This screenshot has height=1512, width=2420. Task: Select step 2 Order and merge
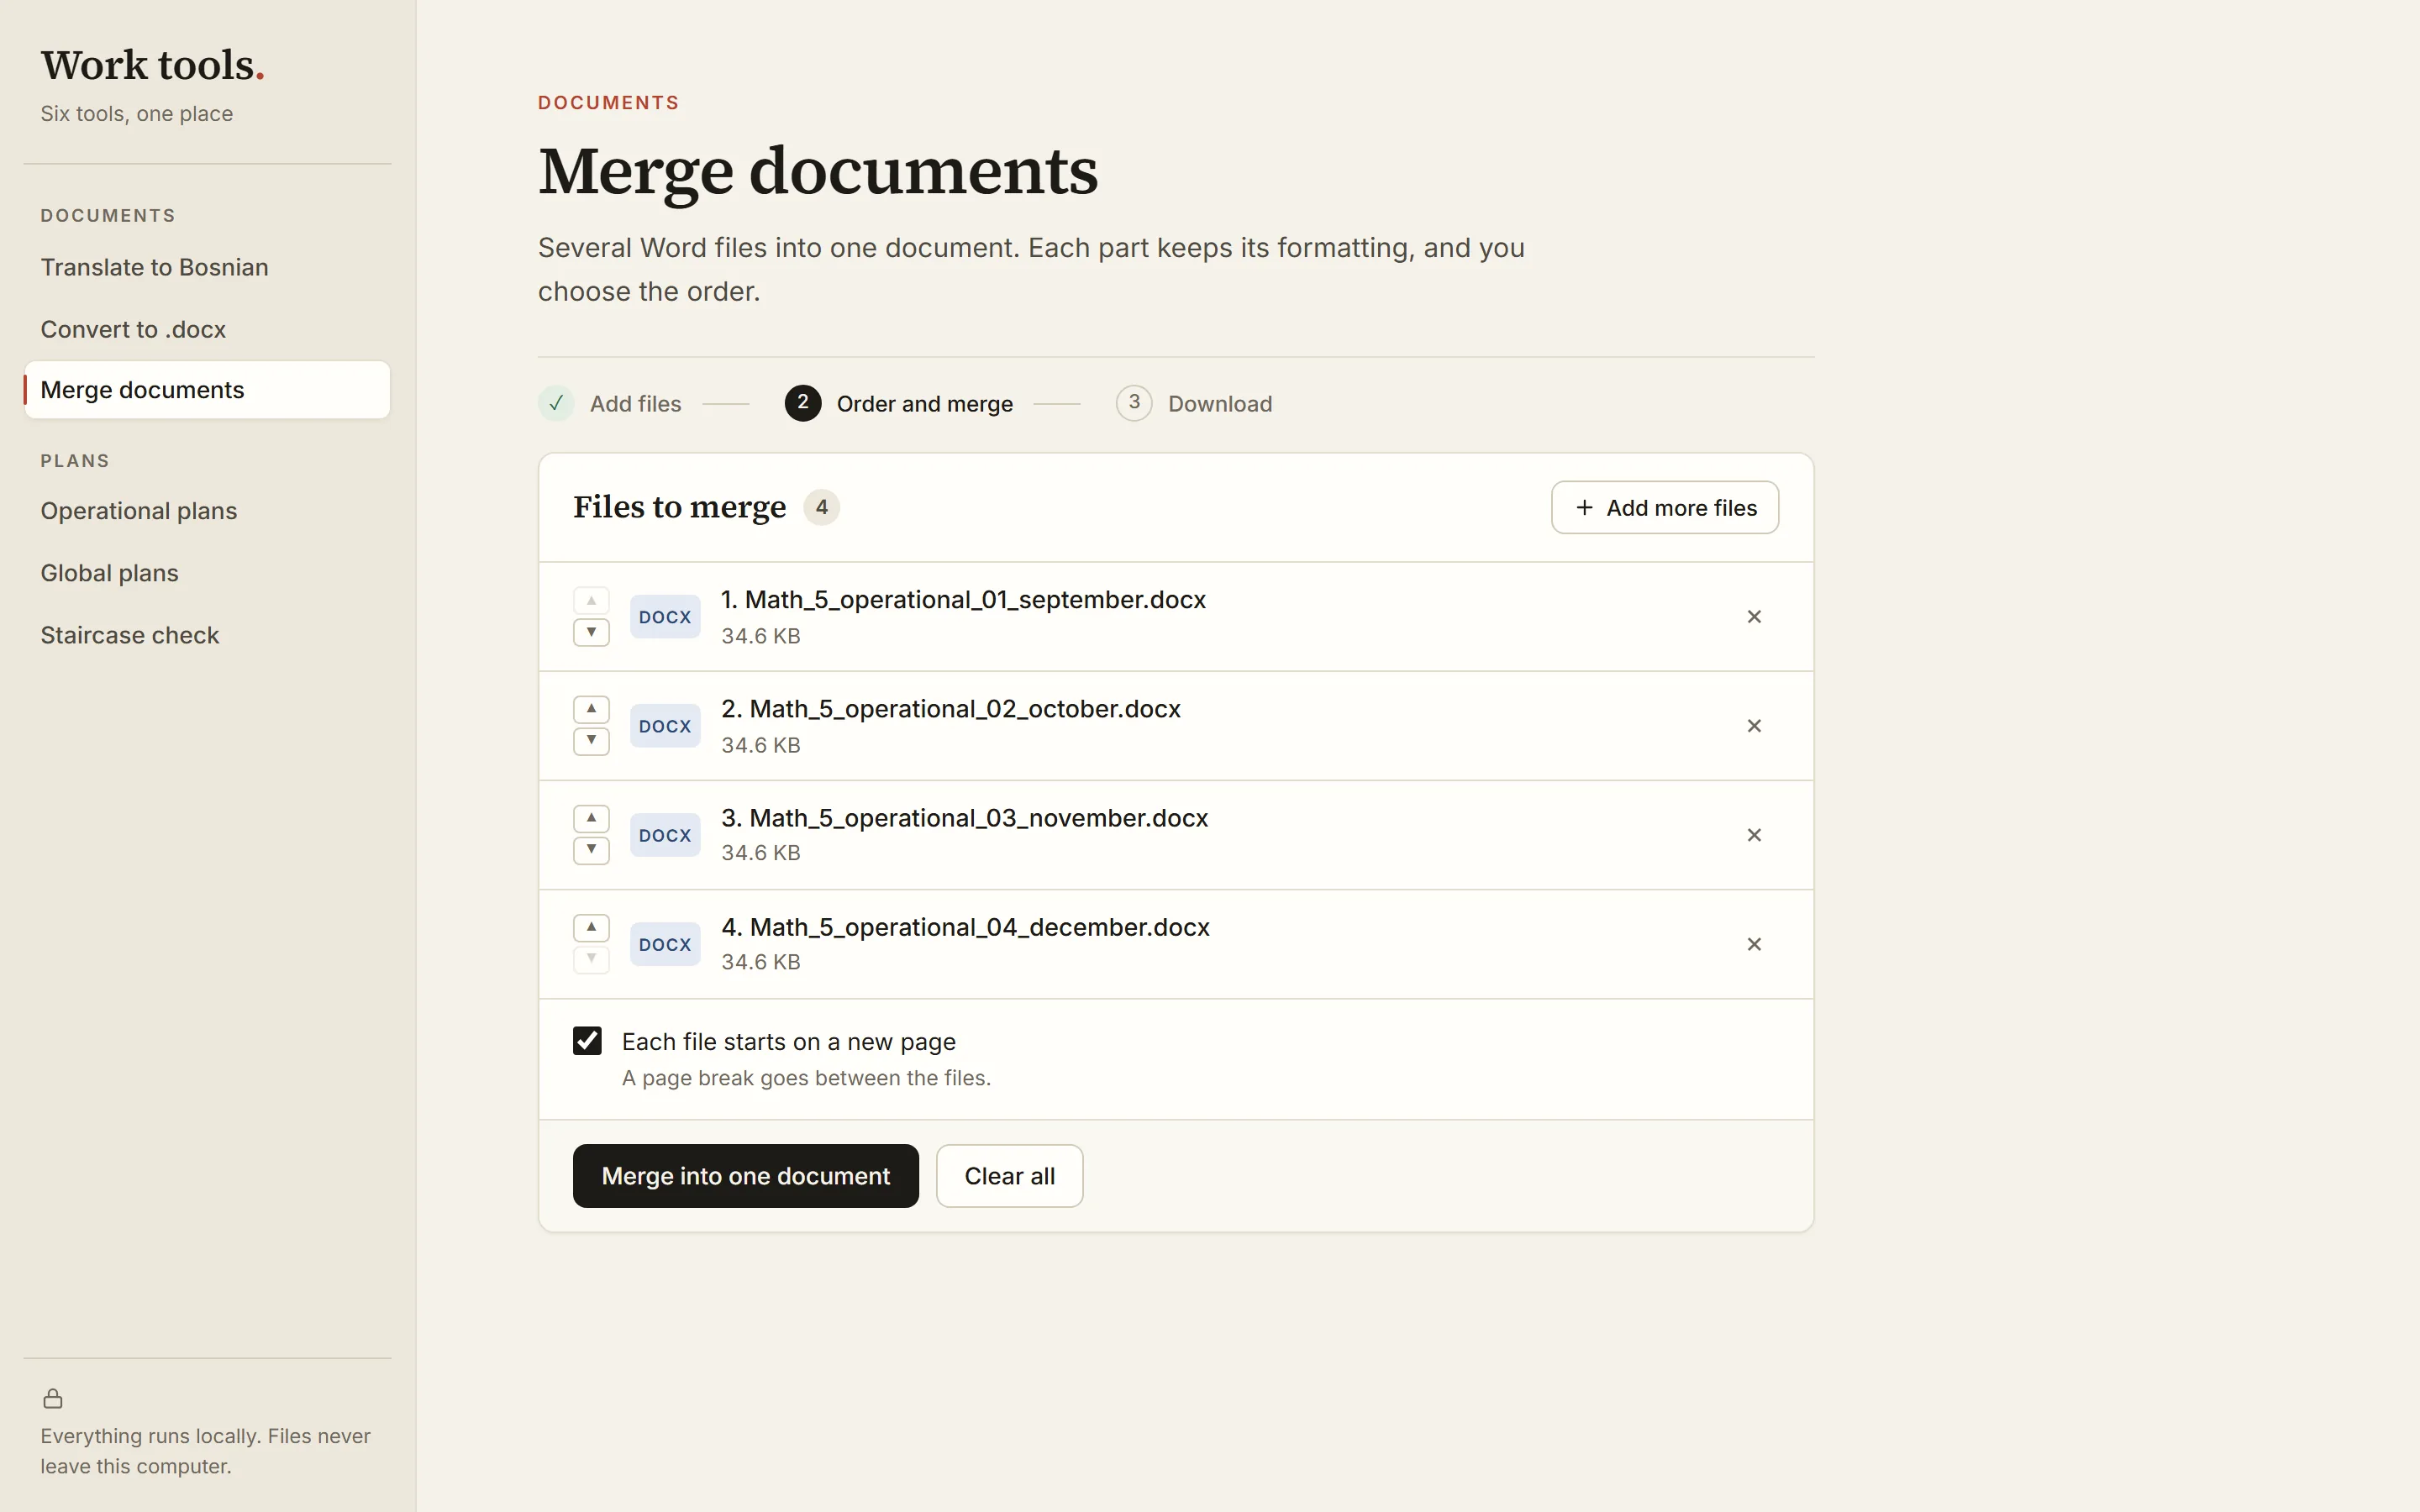coord(899,403)
